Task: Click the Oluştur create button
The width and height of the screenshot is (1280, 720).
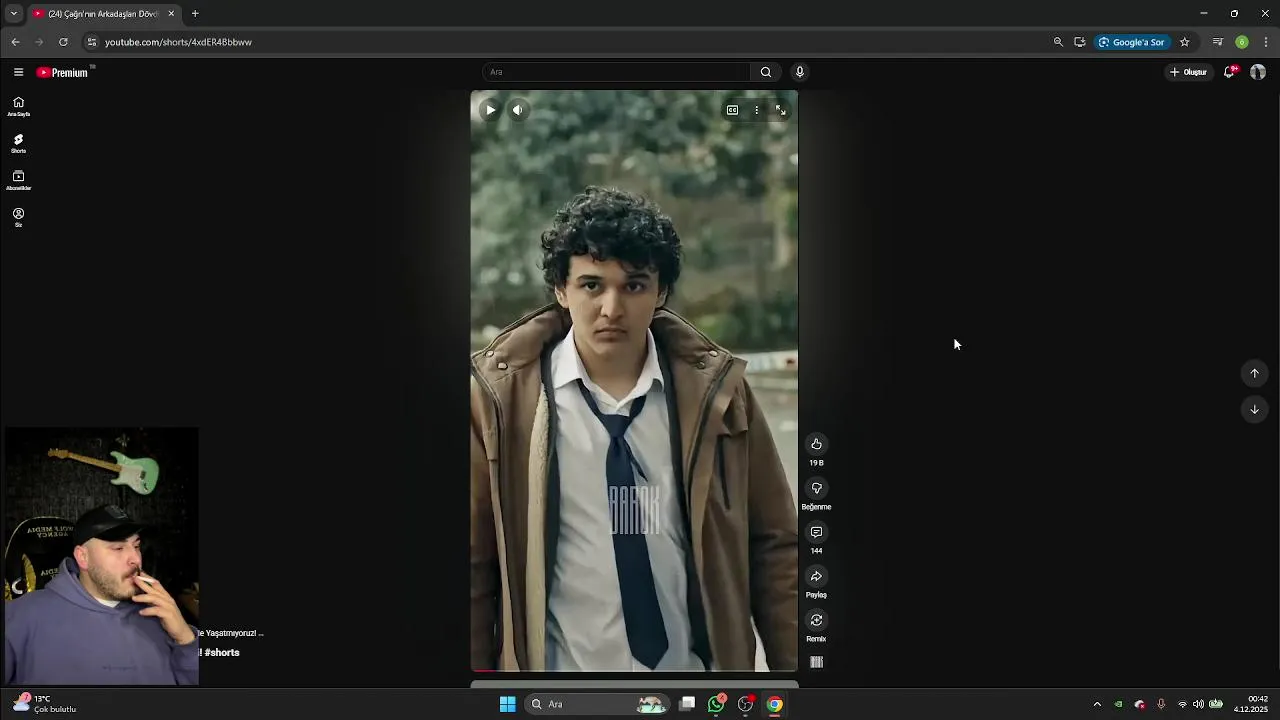Action: pyautogui.click(x=1188, y=72)
